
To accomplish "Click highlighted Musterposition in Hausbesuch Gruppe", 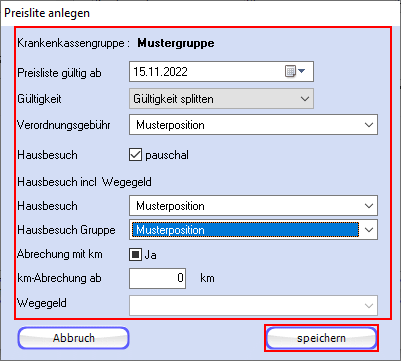I will click(245, 230).
